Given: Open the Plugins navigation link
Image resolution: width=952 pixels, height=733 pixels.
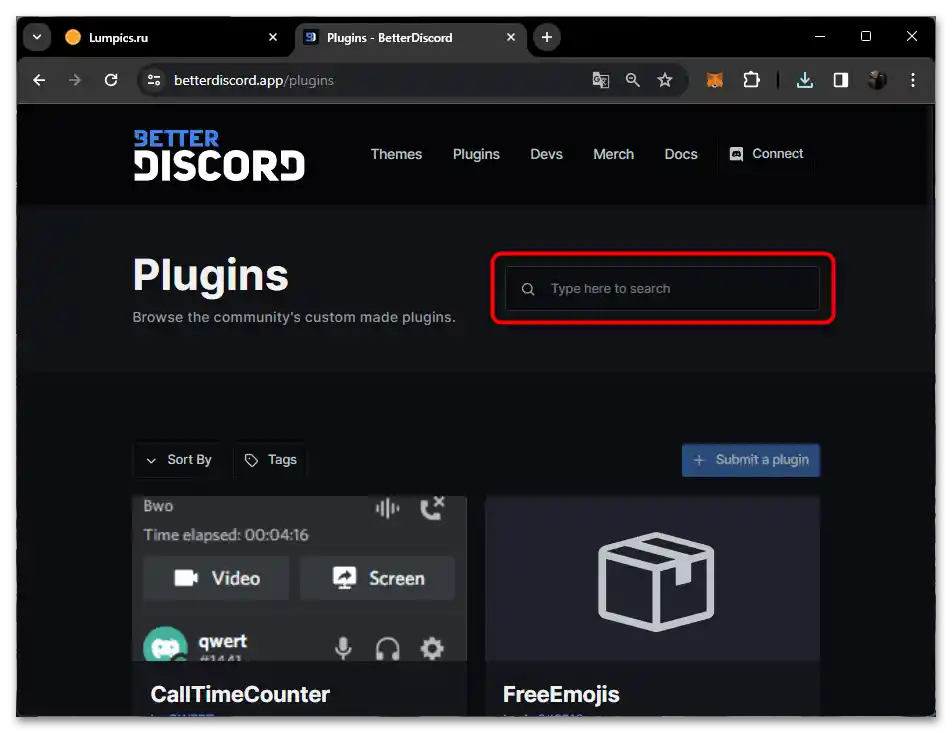Looking at the screenshot, I should coord(476,154).
